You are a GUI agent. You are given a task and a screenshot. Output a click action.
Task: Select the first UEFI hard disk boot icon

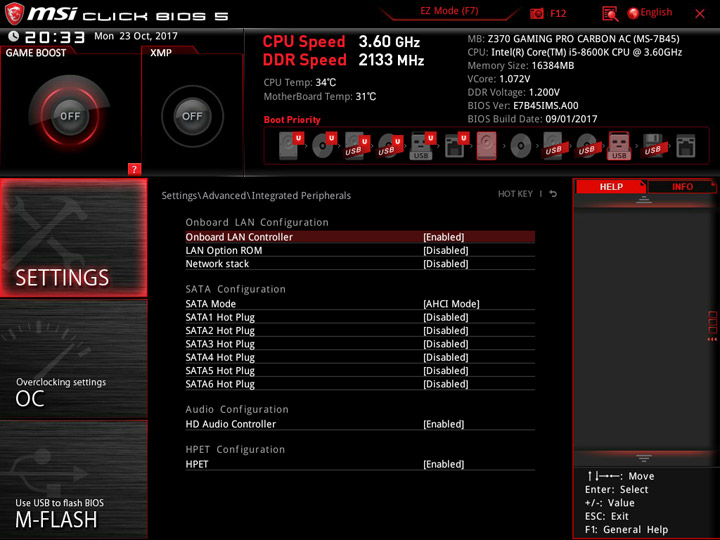[291, 146]
